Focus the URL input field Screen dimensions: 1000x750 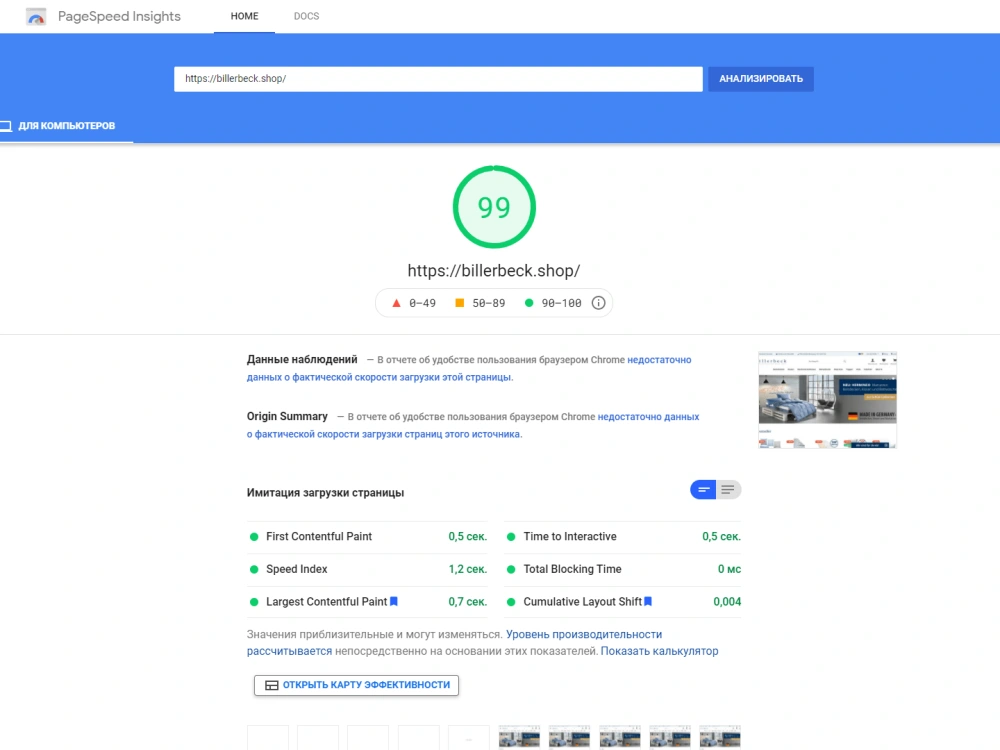[x=438, y=79]
